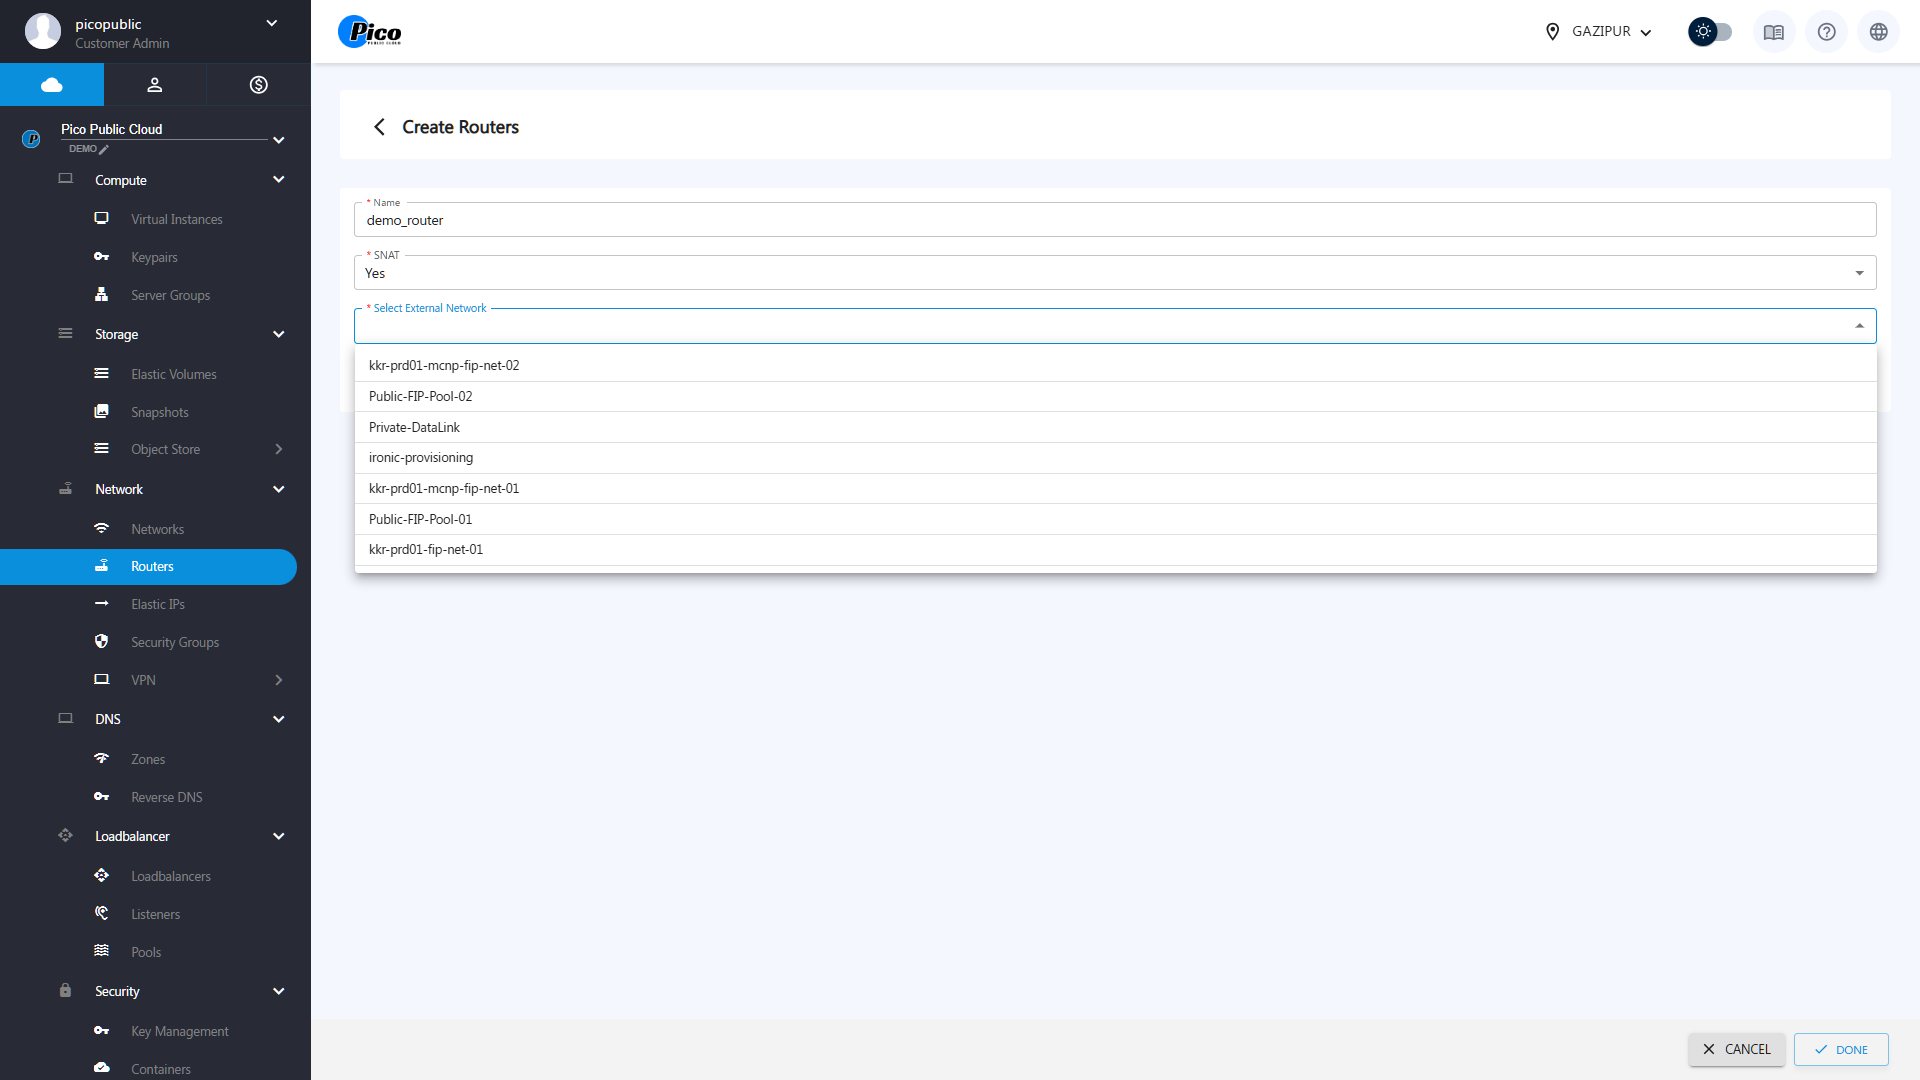Open the GAZIPUR region dropdown
Image resolution: width=1920 pixels, height=1080 pixels.
pos(1598,32)
